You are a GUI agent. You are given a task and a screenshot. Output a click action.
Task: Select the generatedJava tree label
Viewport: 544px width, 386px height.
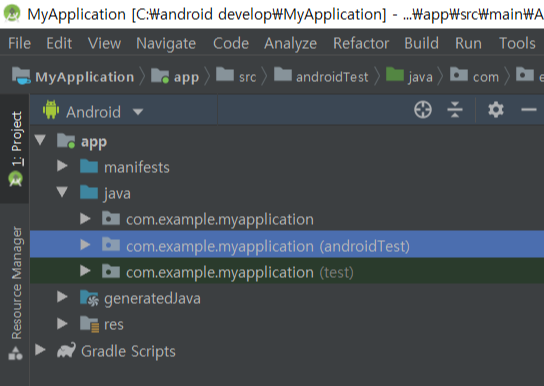click(152, 298)
